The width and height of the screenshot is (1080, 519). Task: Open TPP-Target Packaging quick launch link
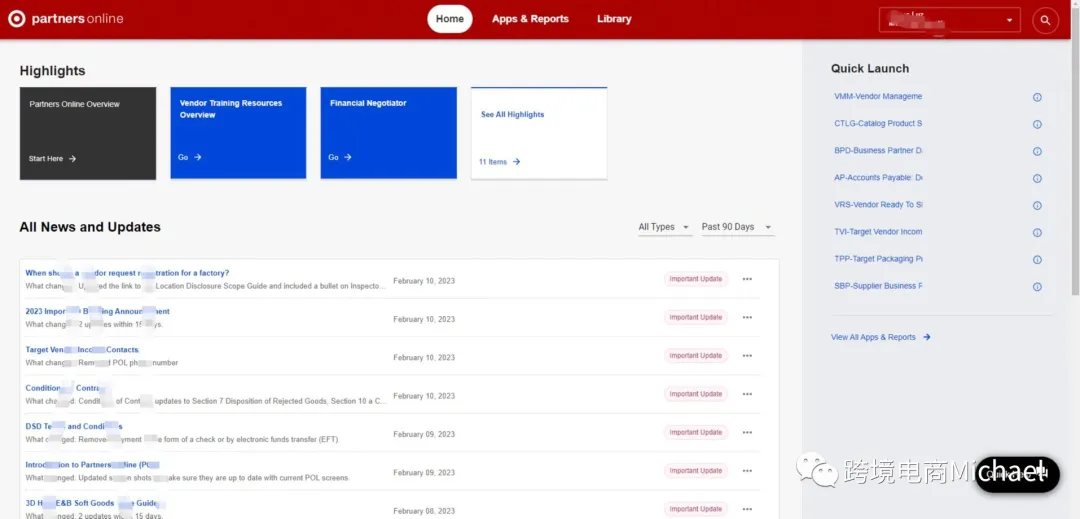878,259
